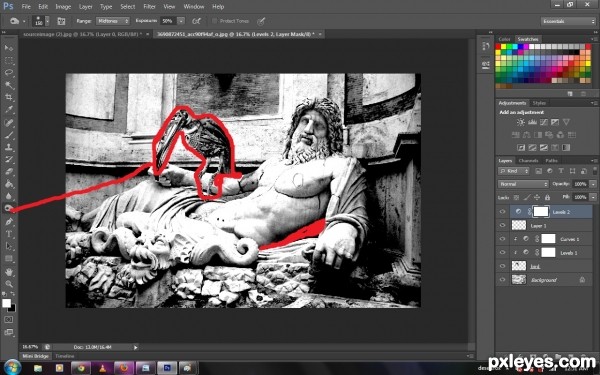This screenshot has width=600, height=375.
Task: Add a Vibrance adjustment
Action: pyautogui.click(x=566, y=122)
